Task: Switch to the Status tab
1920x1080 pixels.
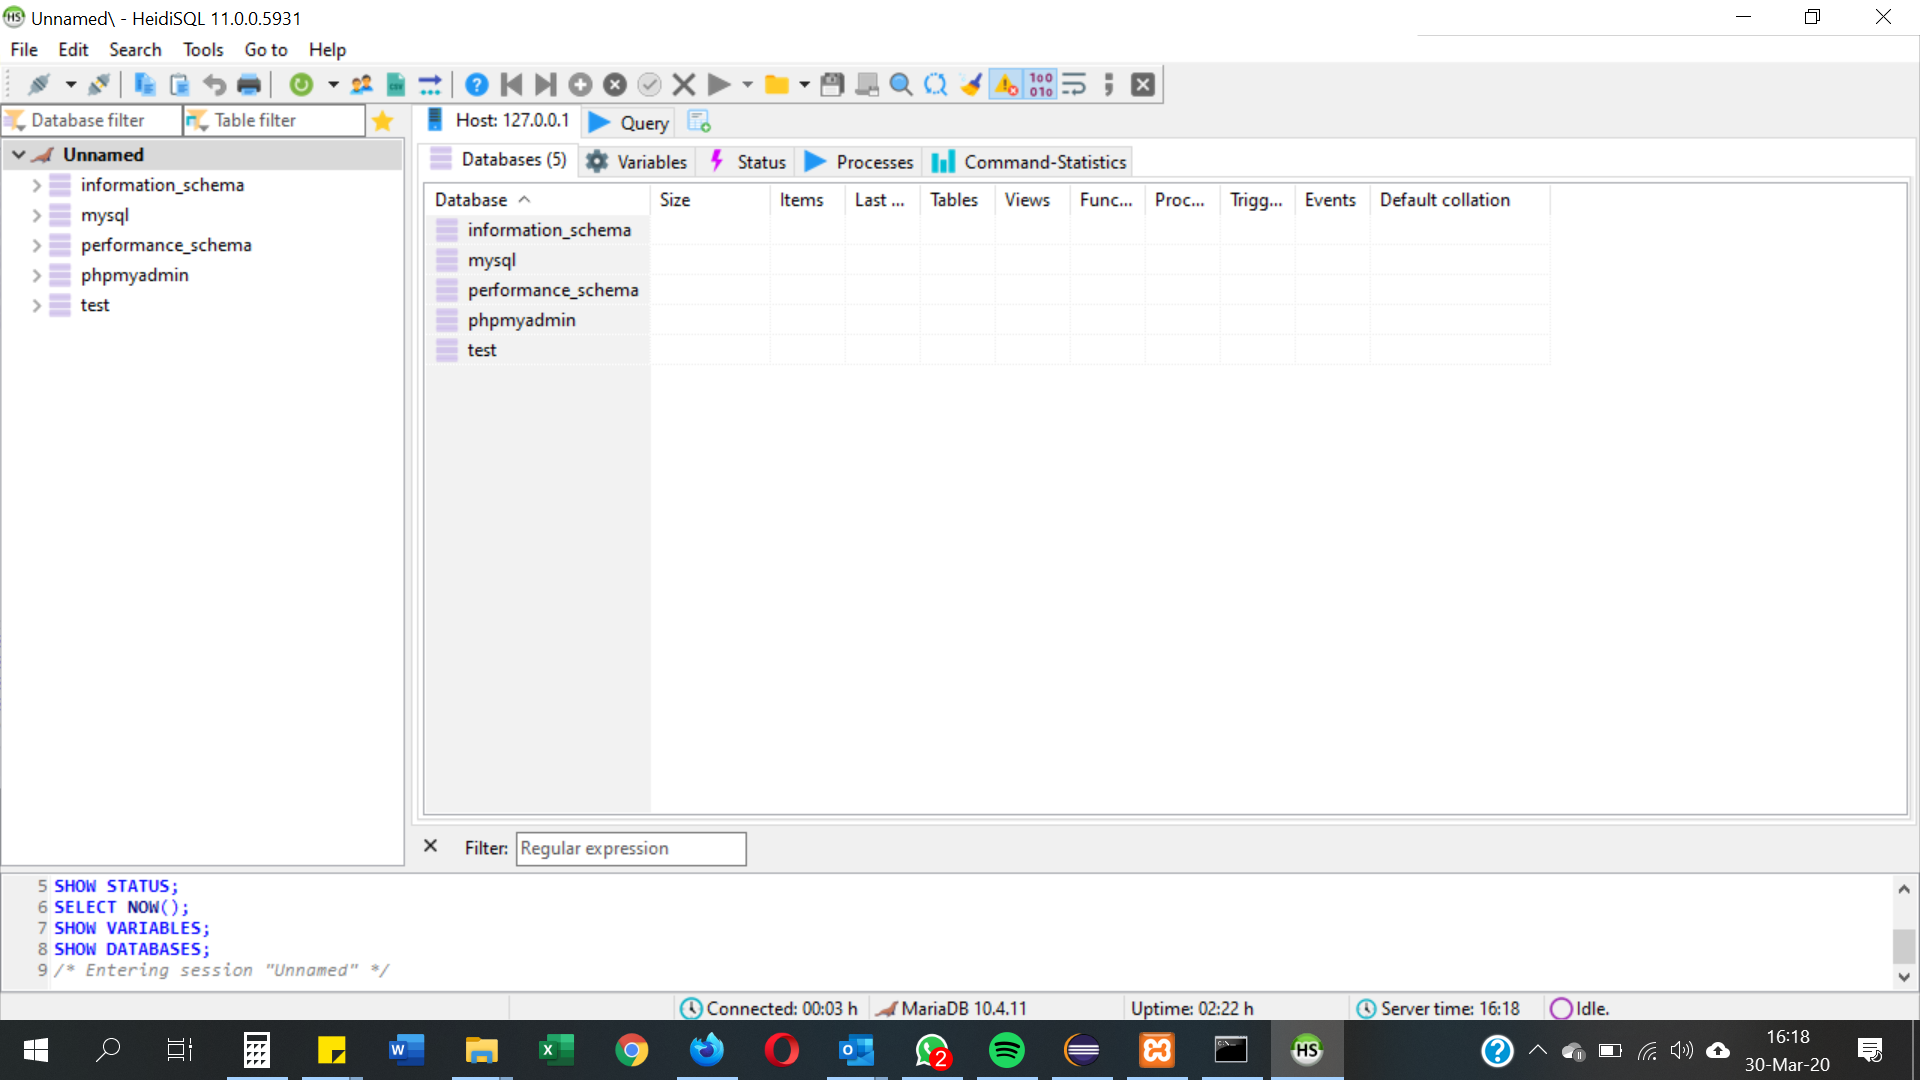Action: pyautogui.click(x=748, y=162)
